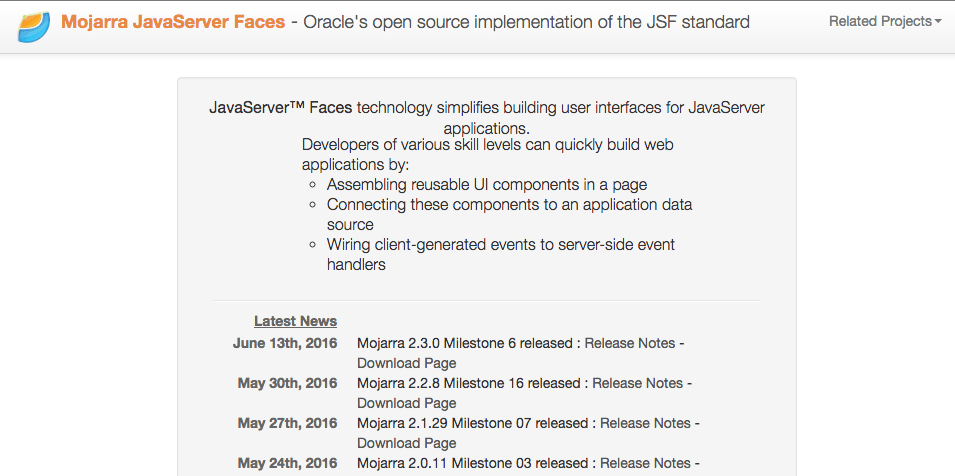Image resolution: width=955 pixels, height=476 pixels.
Task: Select the May 27th, 2016 news date
Action: click(287, 423)
